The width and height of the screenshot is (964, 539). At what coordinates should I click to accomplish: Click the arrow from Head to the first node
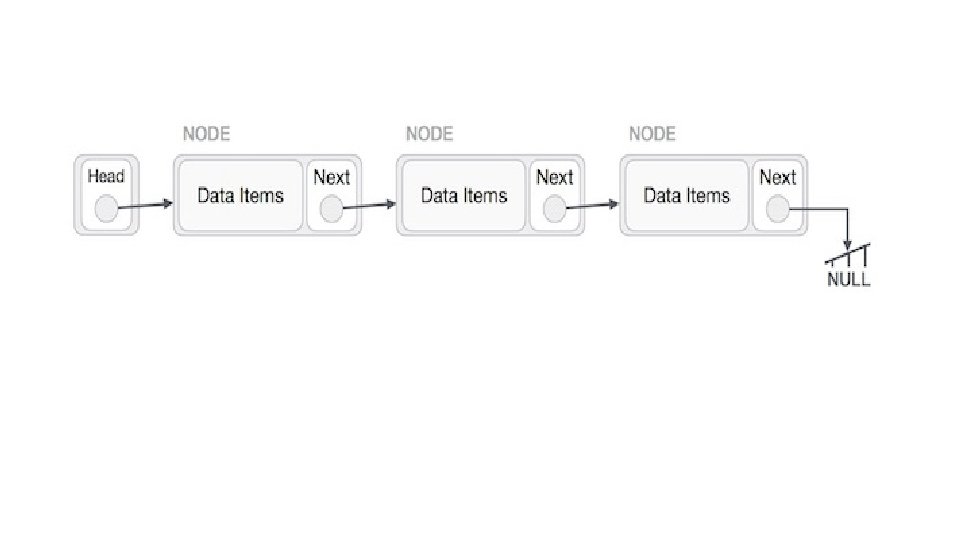click(145, 207)
